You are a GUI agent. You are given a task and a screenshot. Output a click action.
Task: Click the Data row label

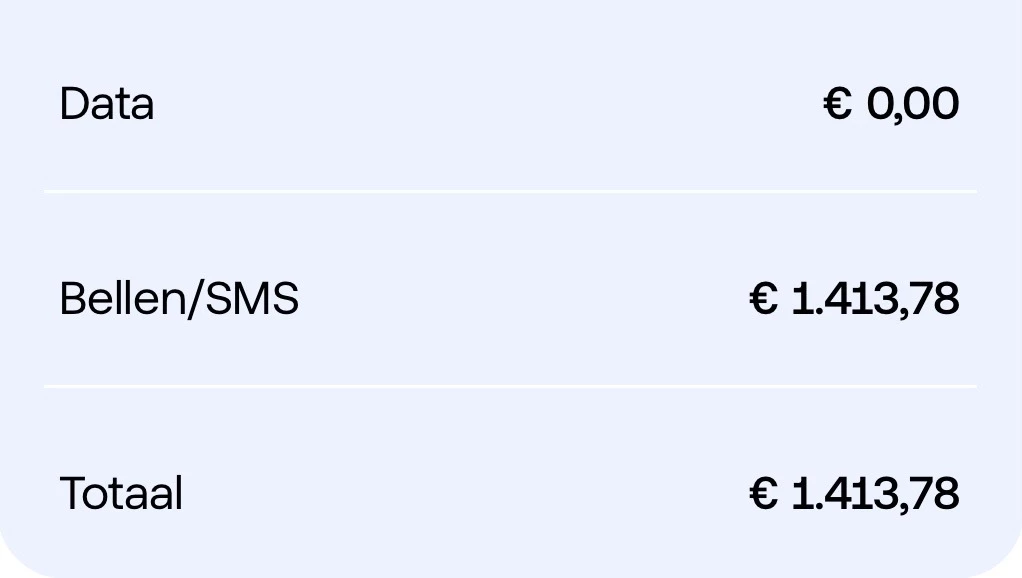coord(106,104)
